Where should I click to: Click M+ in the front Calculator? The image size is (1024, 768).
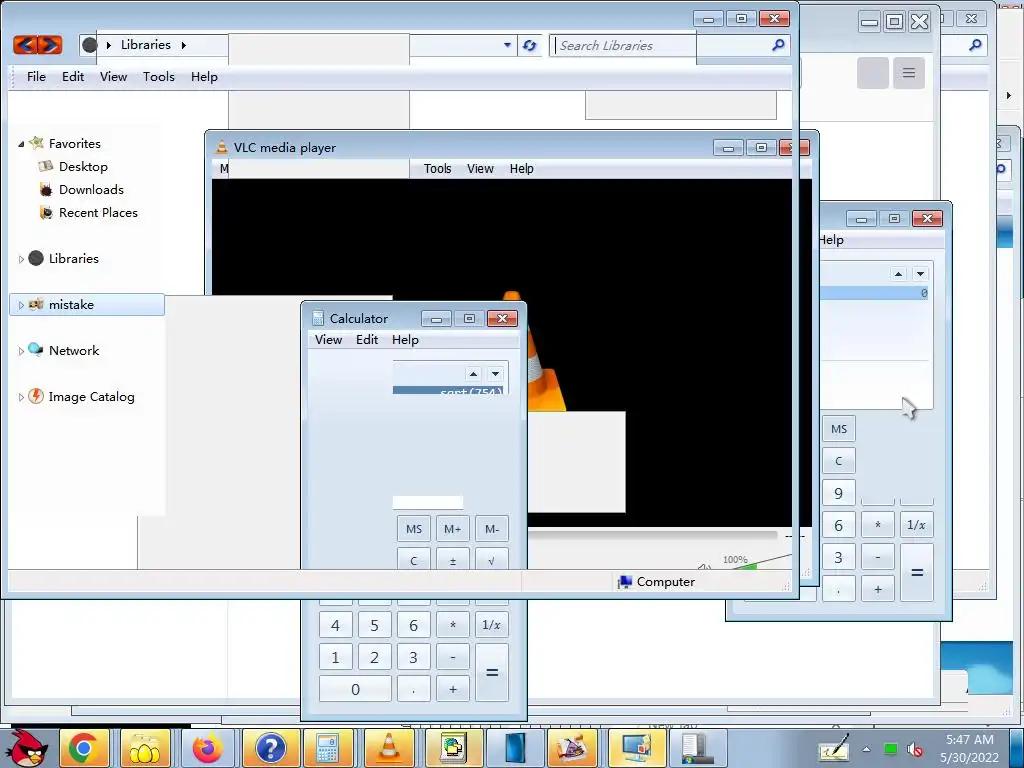[453, 529]
